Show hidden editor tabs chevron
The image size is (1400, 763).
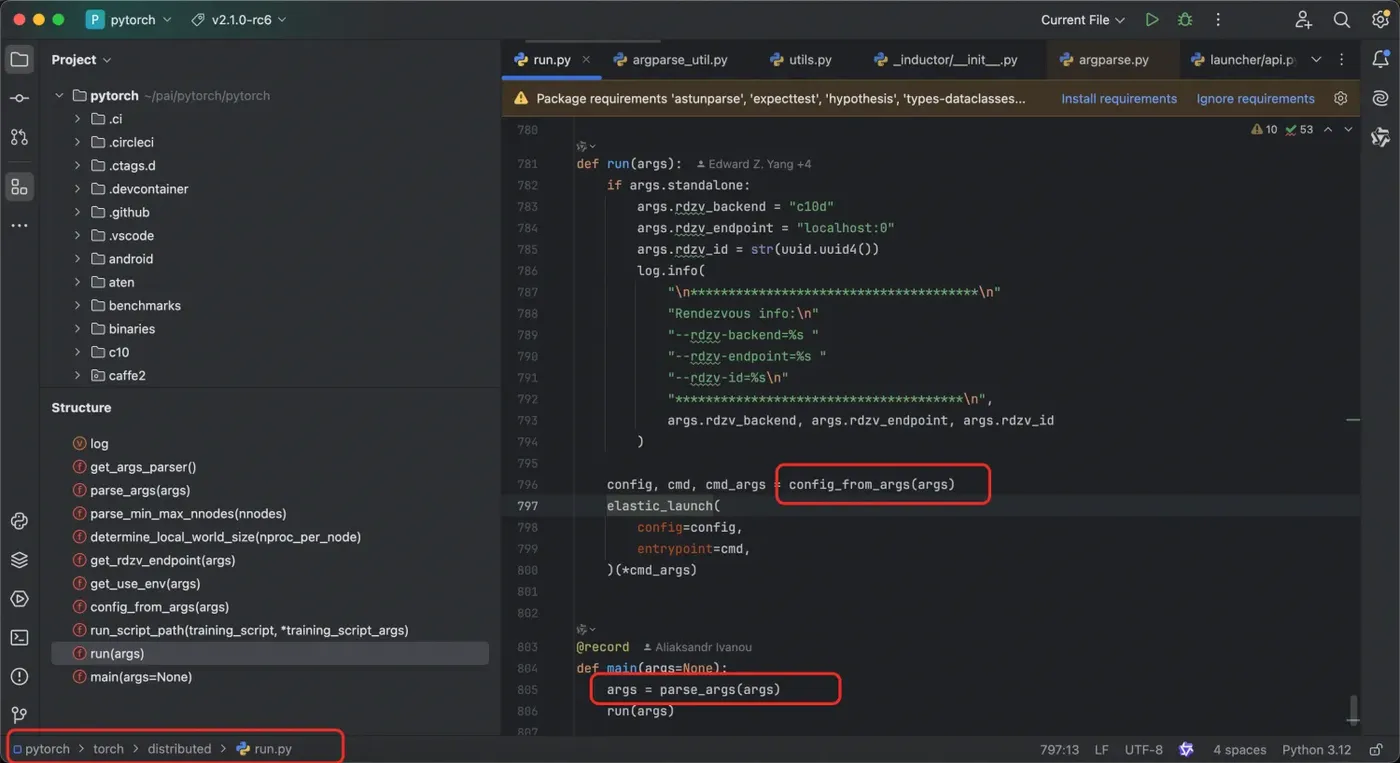click(x=1315, y=60)
